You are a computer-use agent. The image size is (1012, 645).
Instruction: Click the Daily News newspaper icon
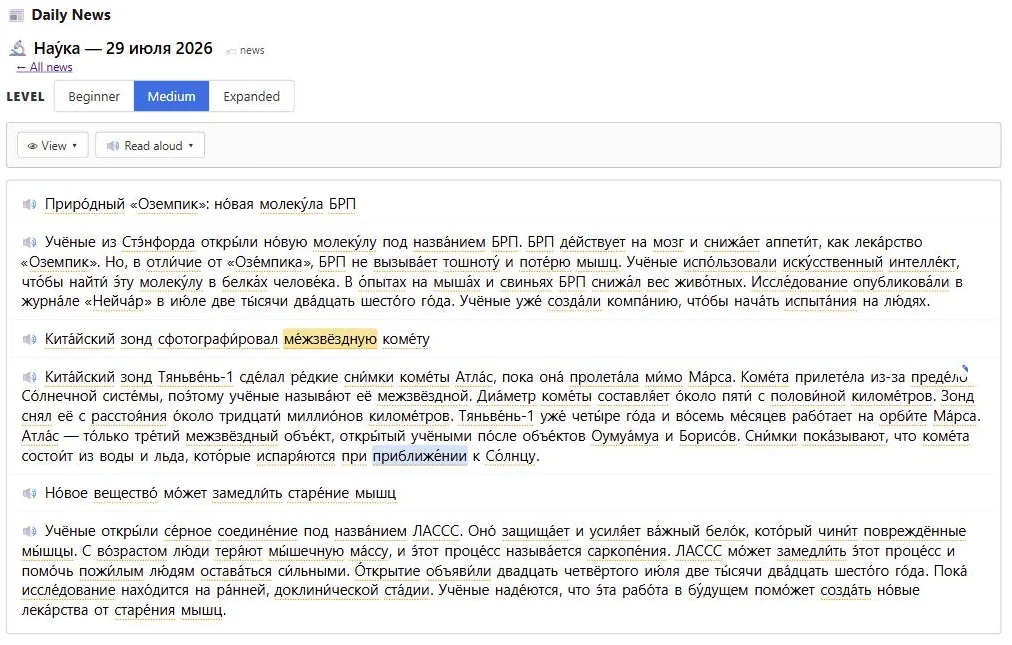point(16,15)
